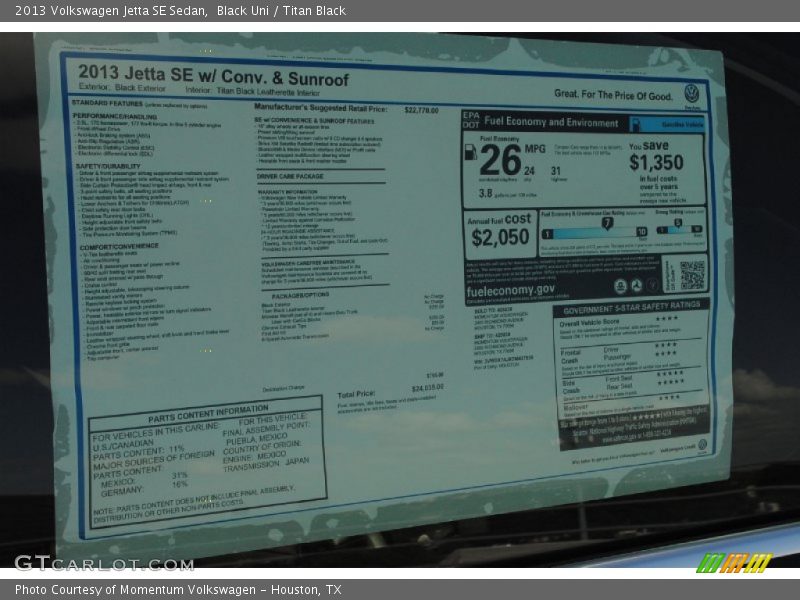Click the $24,035.00 total price value
Screen dimensions: 800x600
click(x=427, y=388)
